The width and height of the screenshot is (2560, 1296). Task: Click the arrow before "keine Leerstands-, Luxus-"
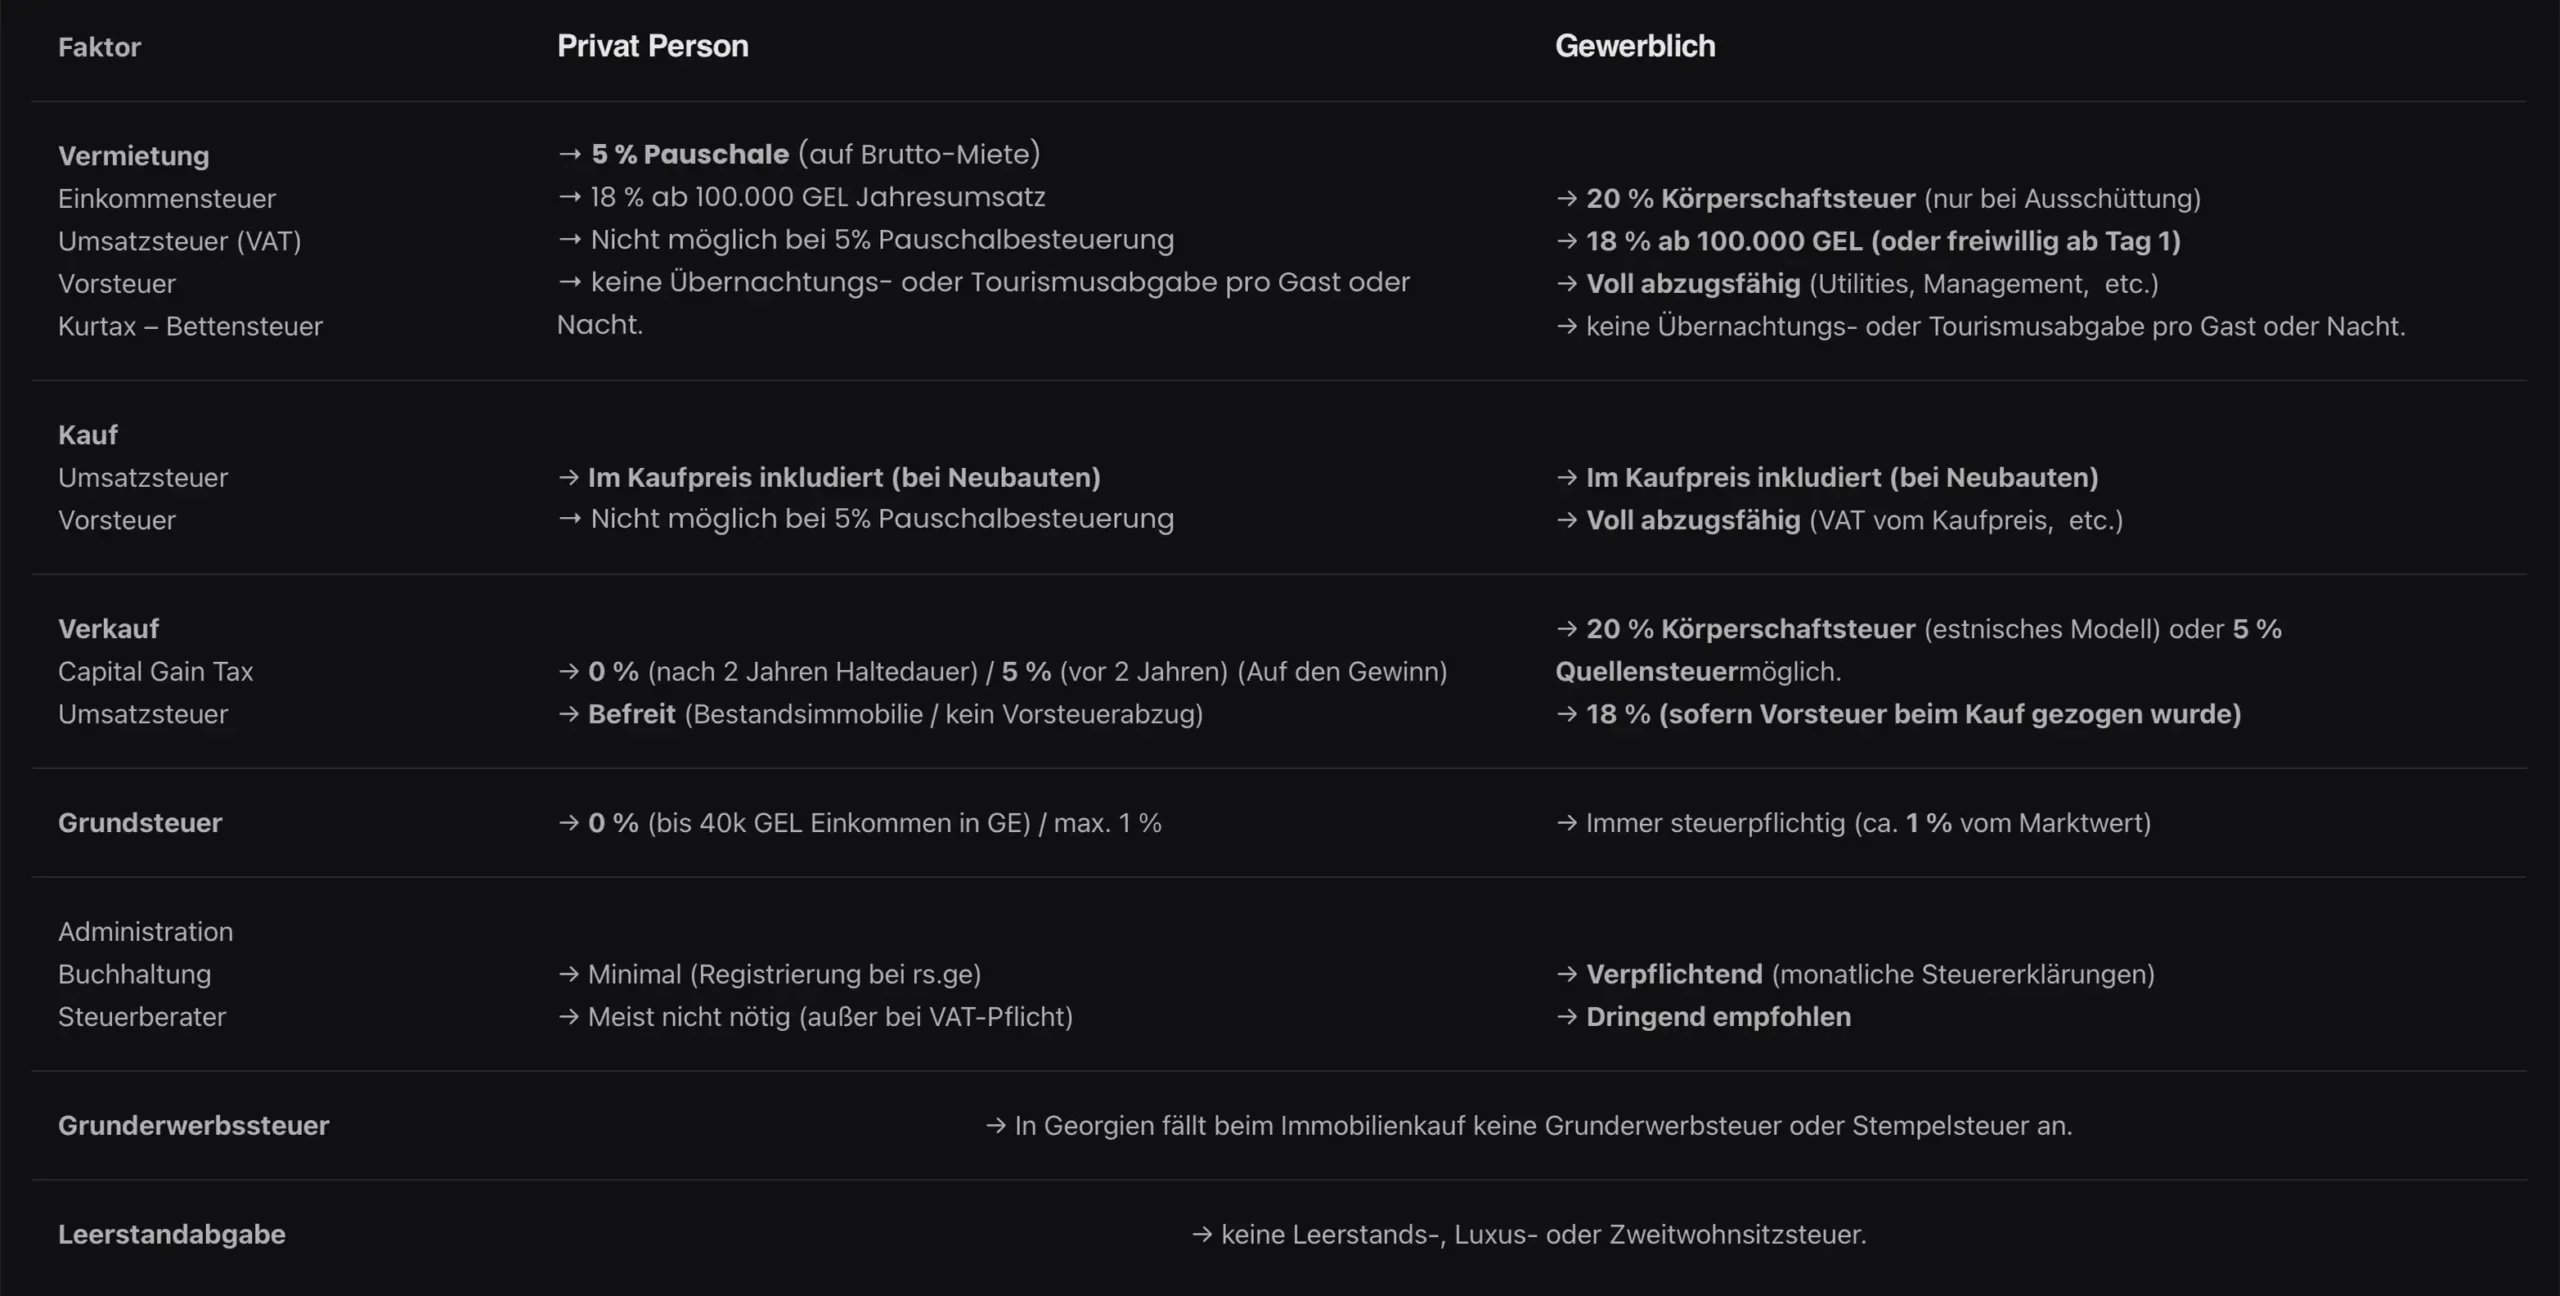click(1202, 1235)
